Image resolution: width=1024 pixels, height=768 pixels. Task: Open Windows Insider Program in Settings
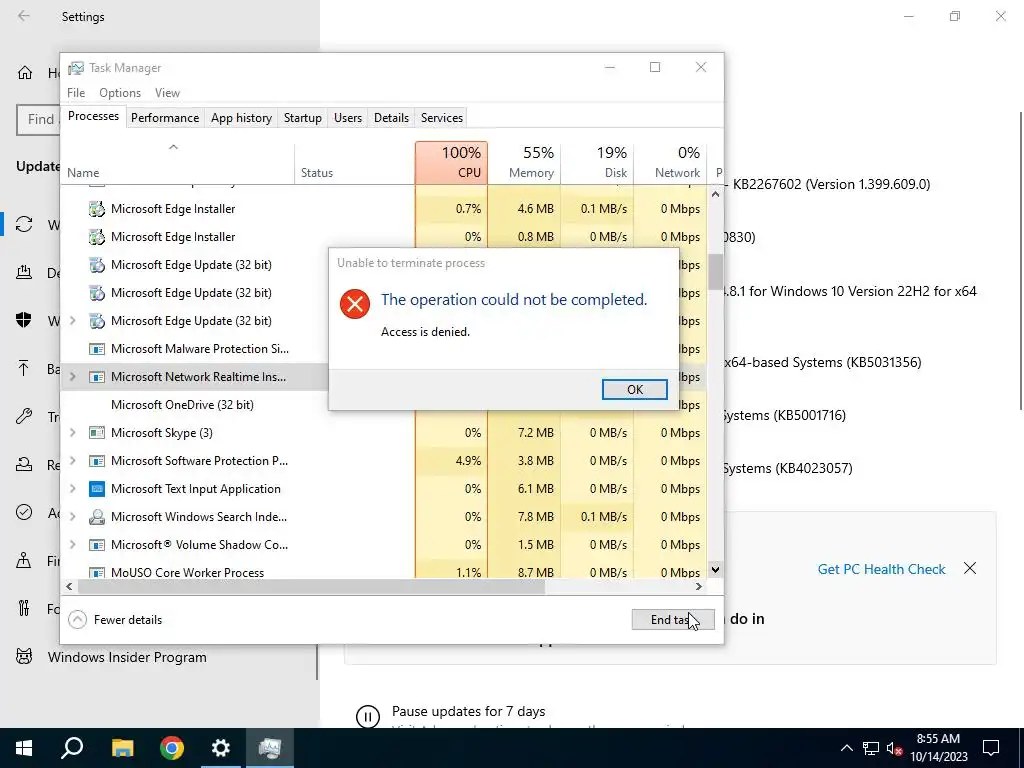(127, 657)
